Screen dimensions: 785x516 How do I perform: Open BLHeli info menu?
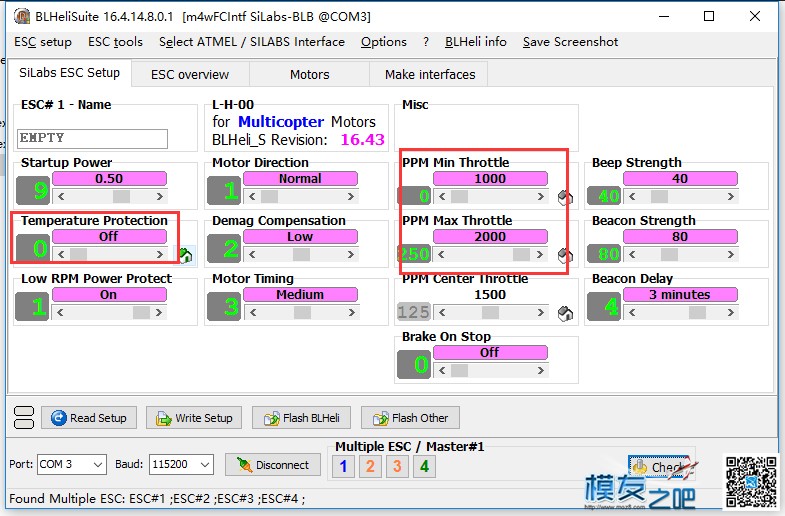[x=476, y=42]
